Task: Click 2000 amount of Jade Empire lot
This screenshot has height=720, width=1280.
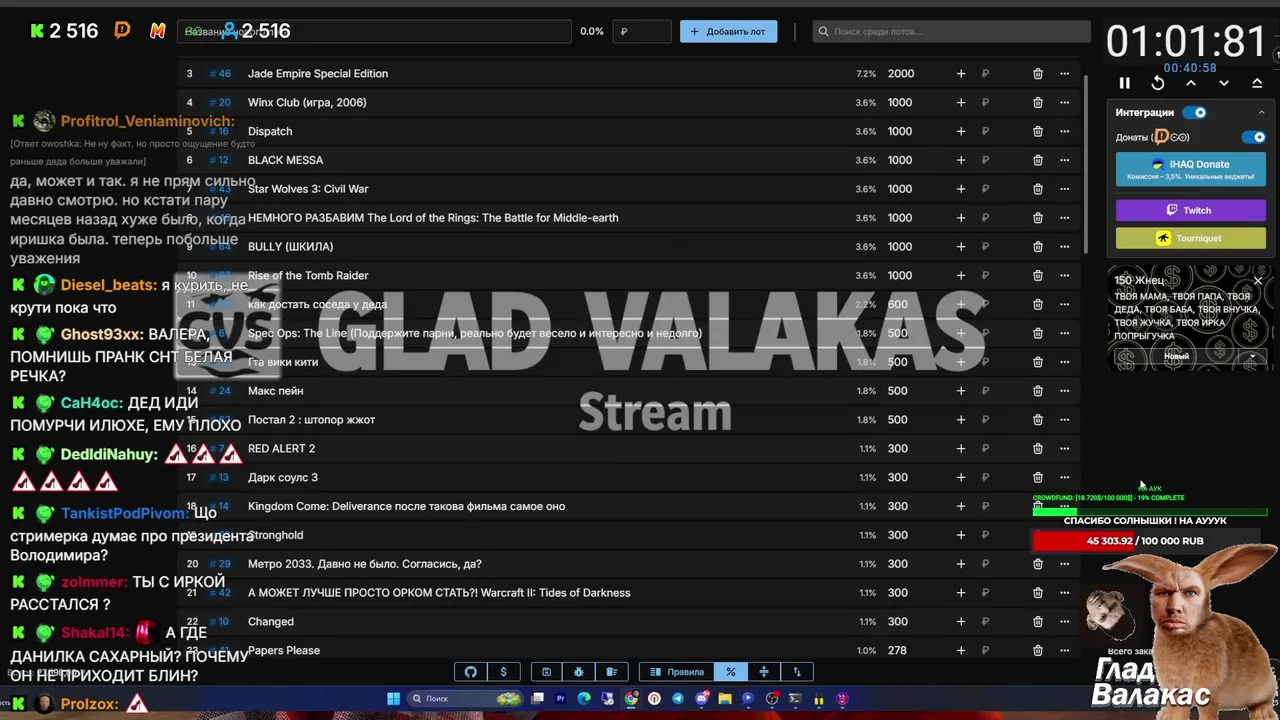Action: tap(901, 74)
